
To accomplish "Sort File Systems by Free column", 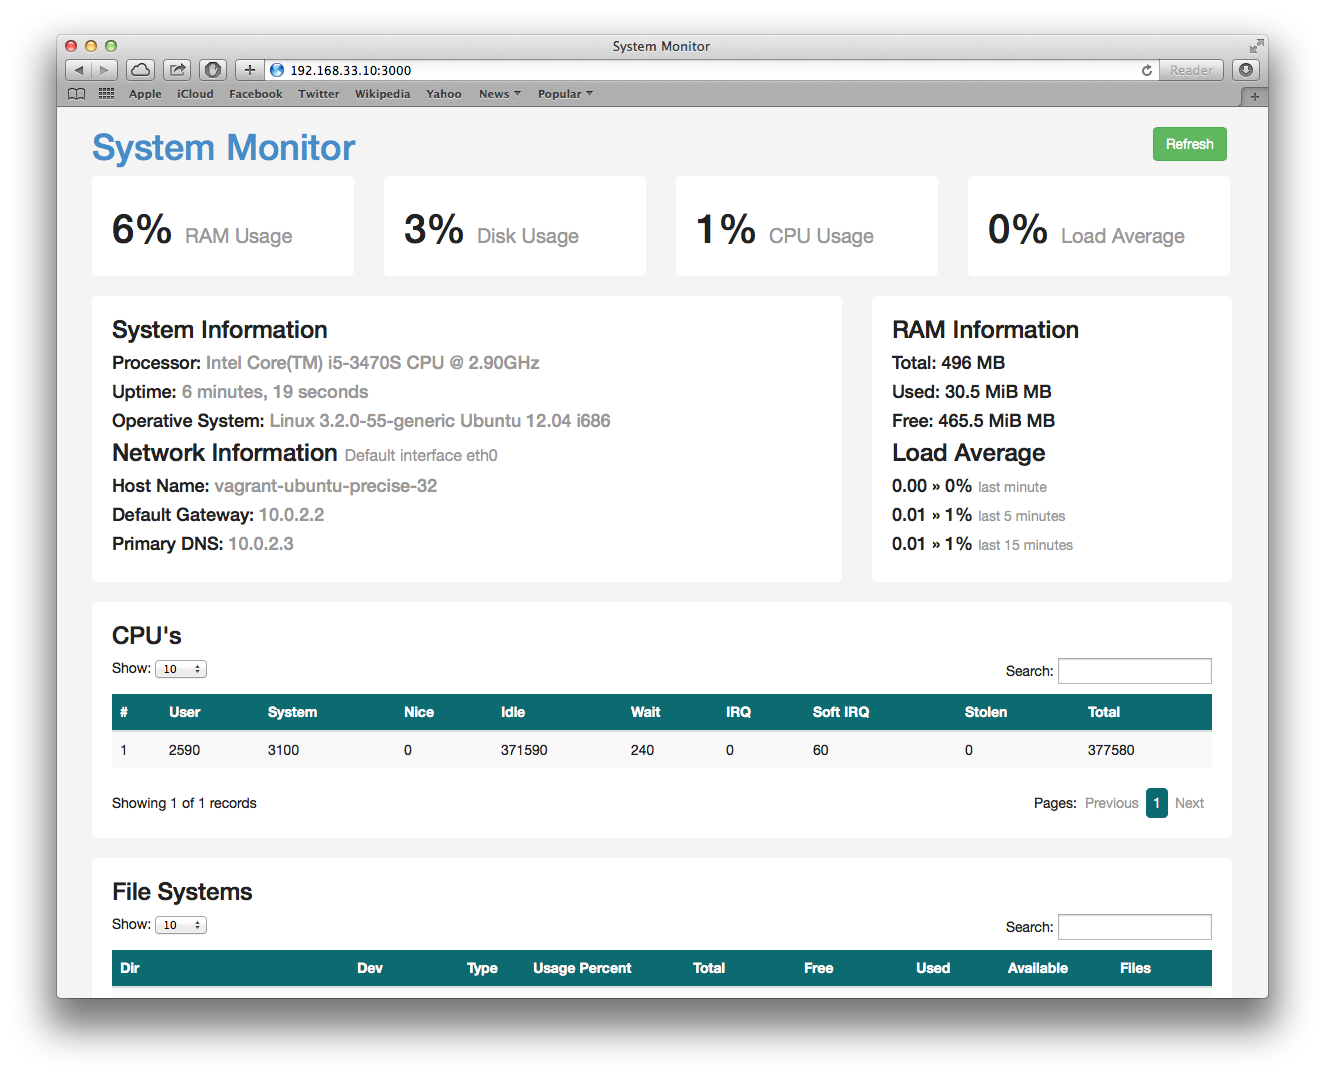I will click(x=819, y=968).
